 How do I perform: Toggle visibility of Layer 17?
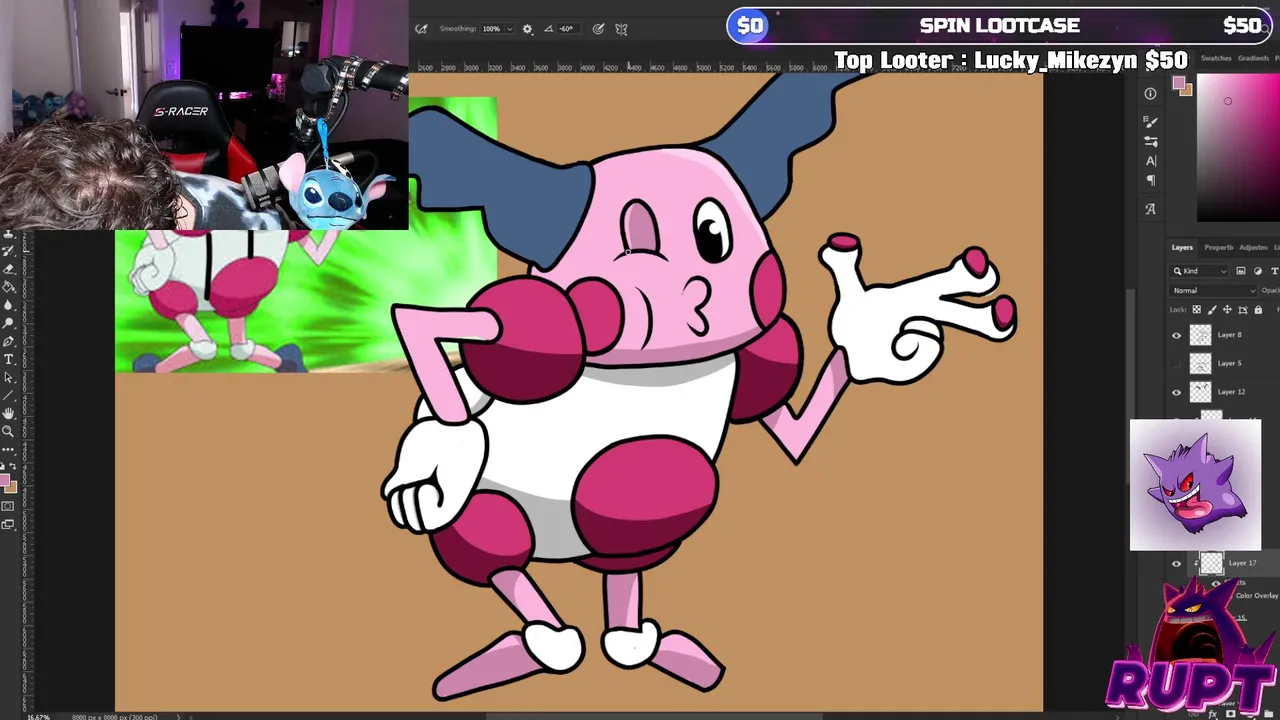click(x=1176, y=564)
